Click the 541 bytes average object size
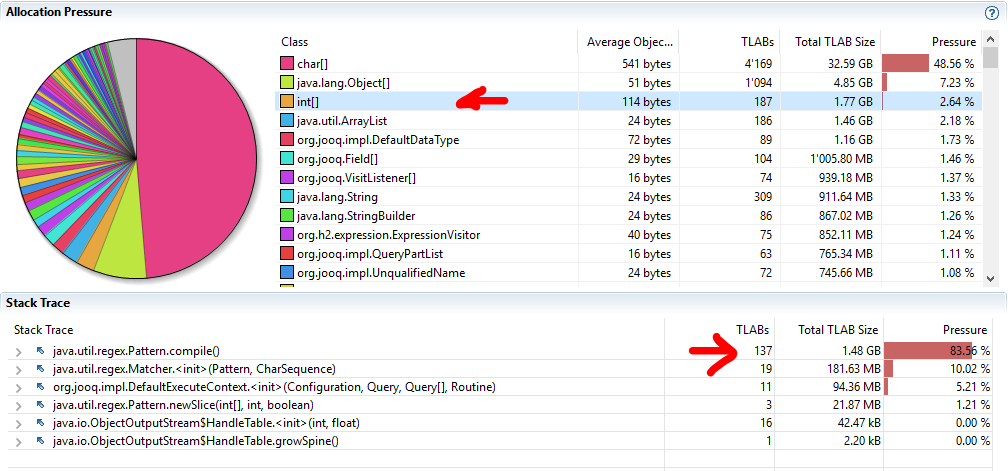This screenshot has height=471, width=1008. tap(647, 64)
